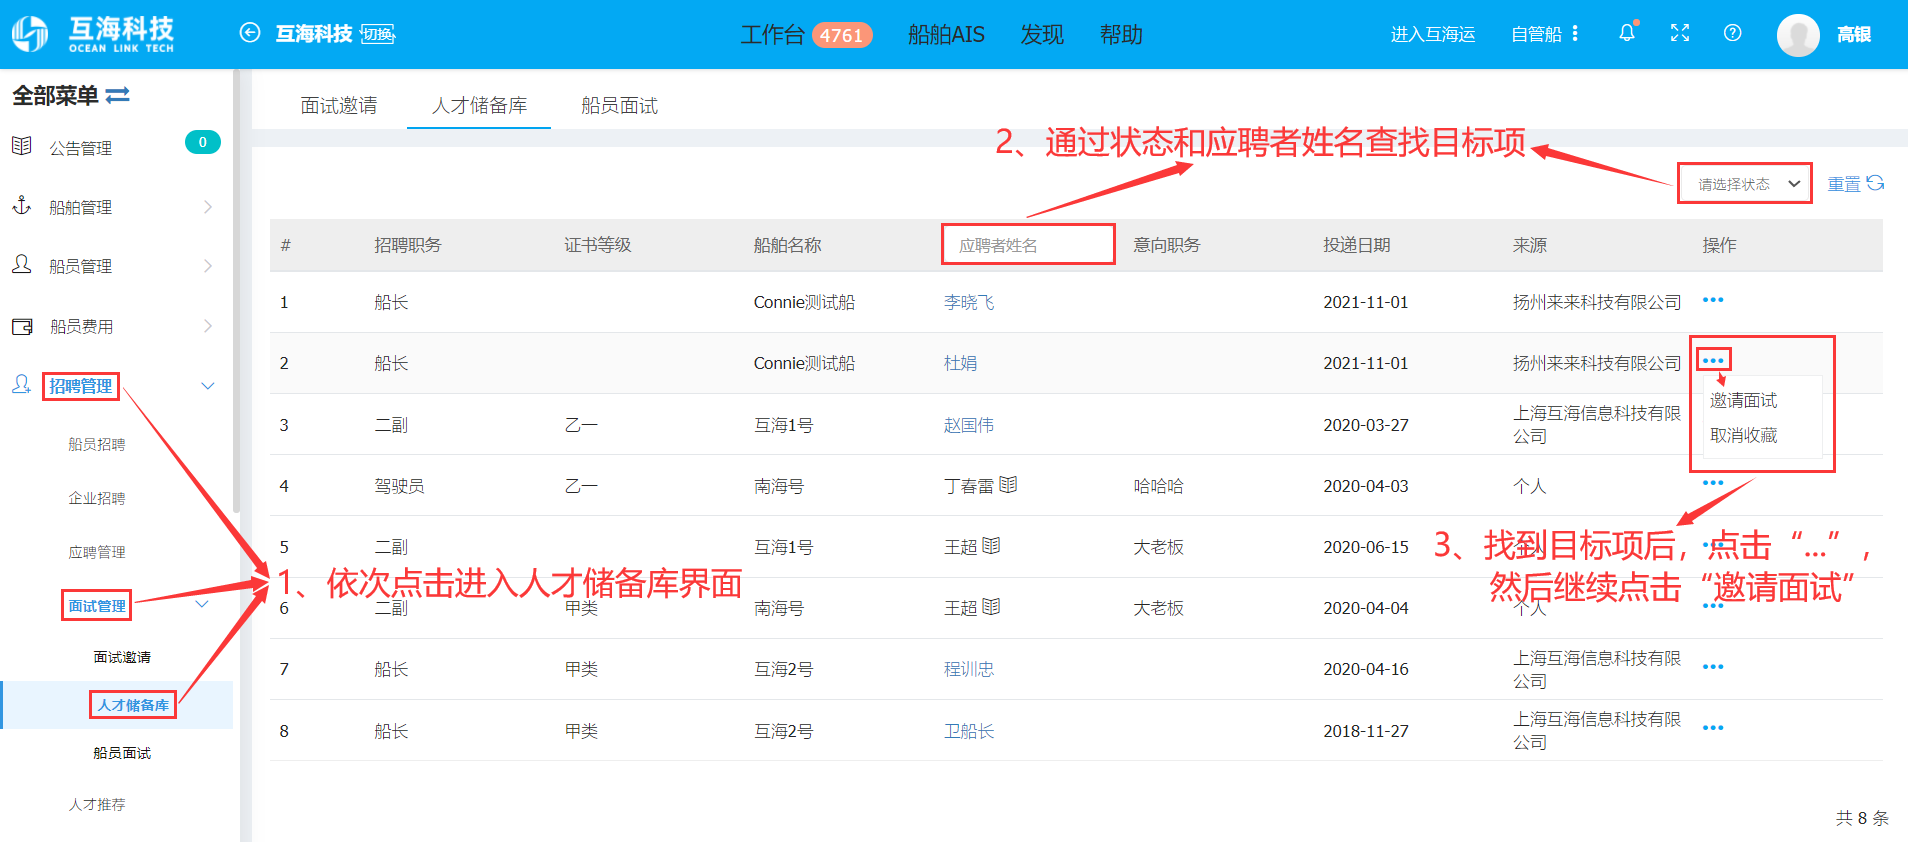Screen dimensions: 1908x842
Task: Open 企业招聘 in sidebar
Action: 97,498
